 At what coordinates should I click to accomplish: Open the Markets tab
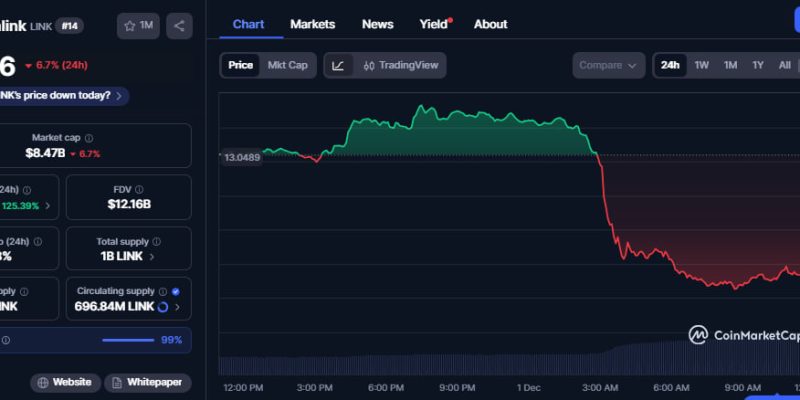click(x=312, y=24)
